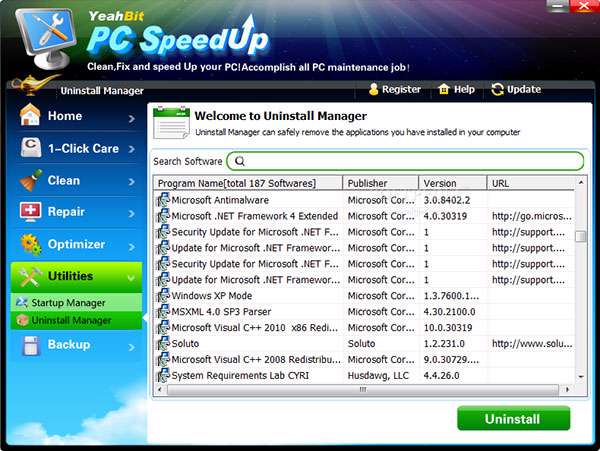Select the Backup disk icon

[30, 344]
